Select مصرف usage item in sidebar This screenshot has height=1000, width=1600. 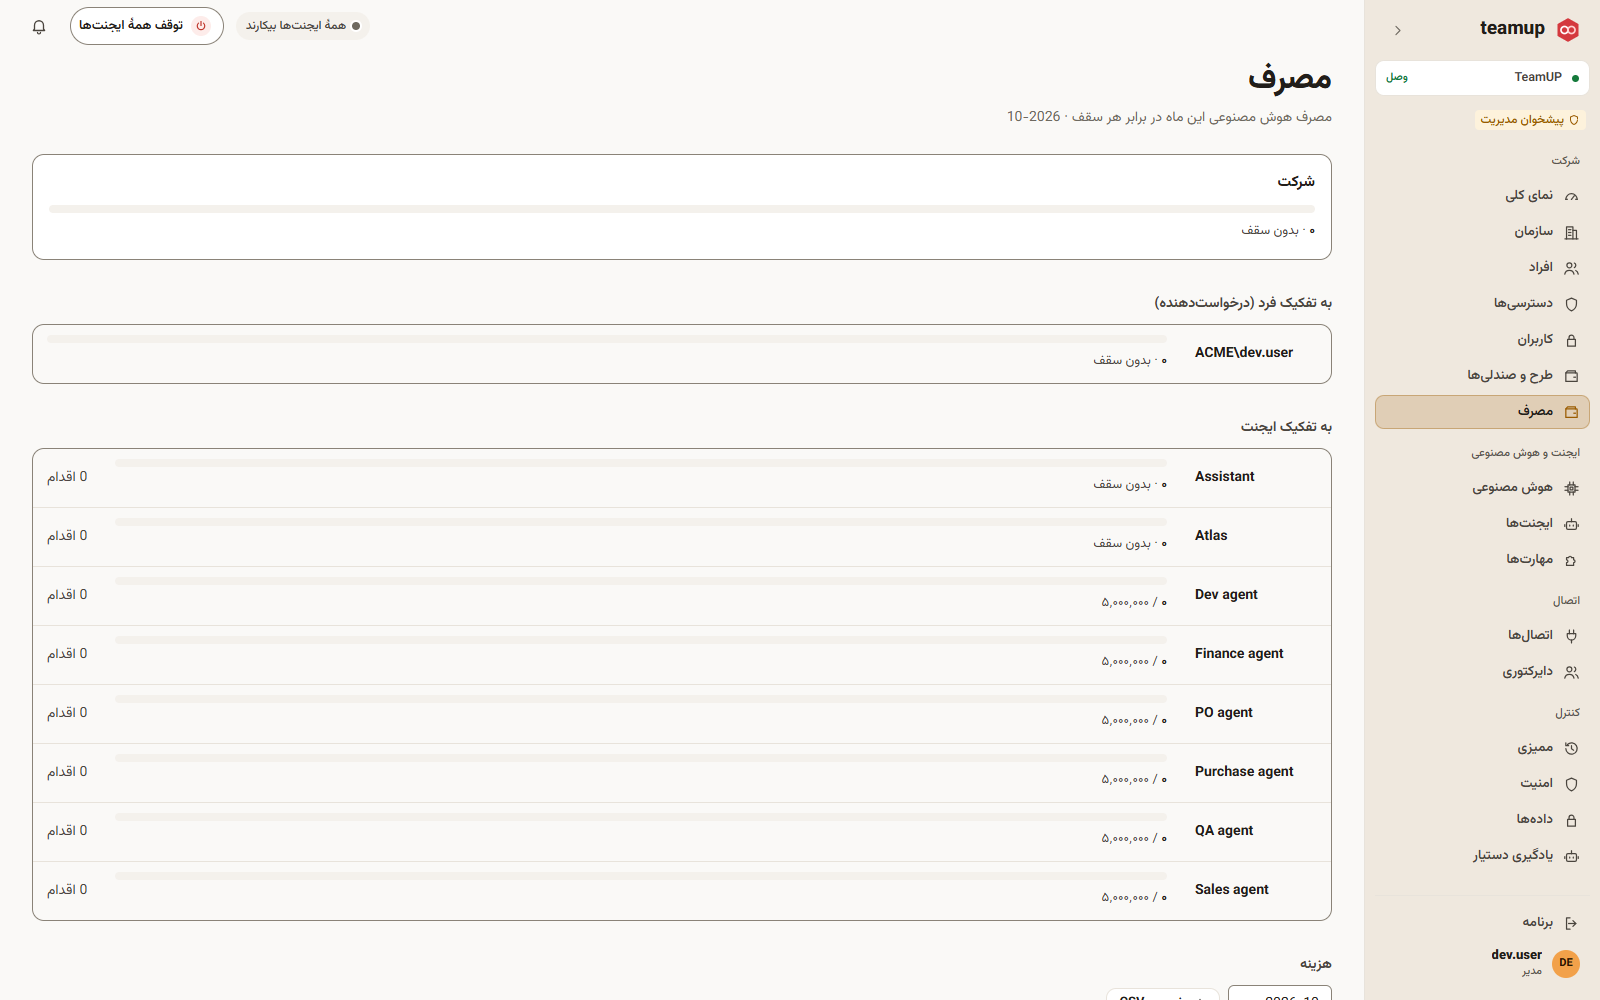[1482, 412]
